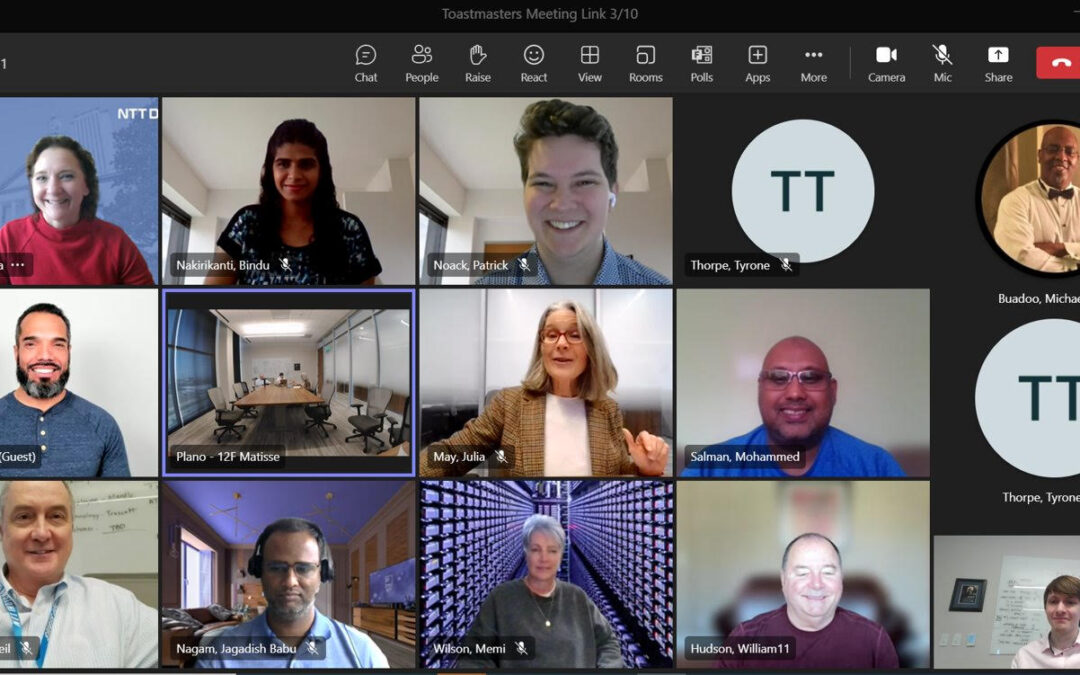The height and width of the screenshot is (675, 1080).
Task: Unmute the Mic button
Action: (x=942, y=63)
